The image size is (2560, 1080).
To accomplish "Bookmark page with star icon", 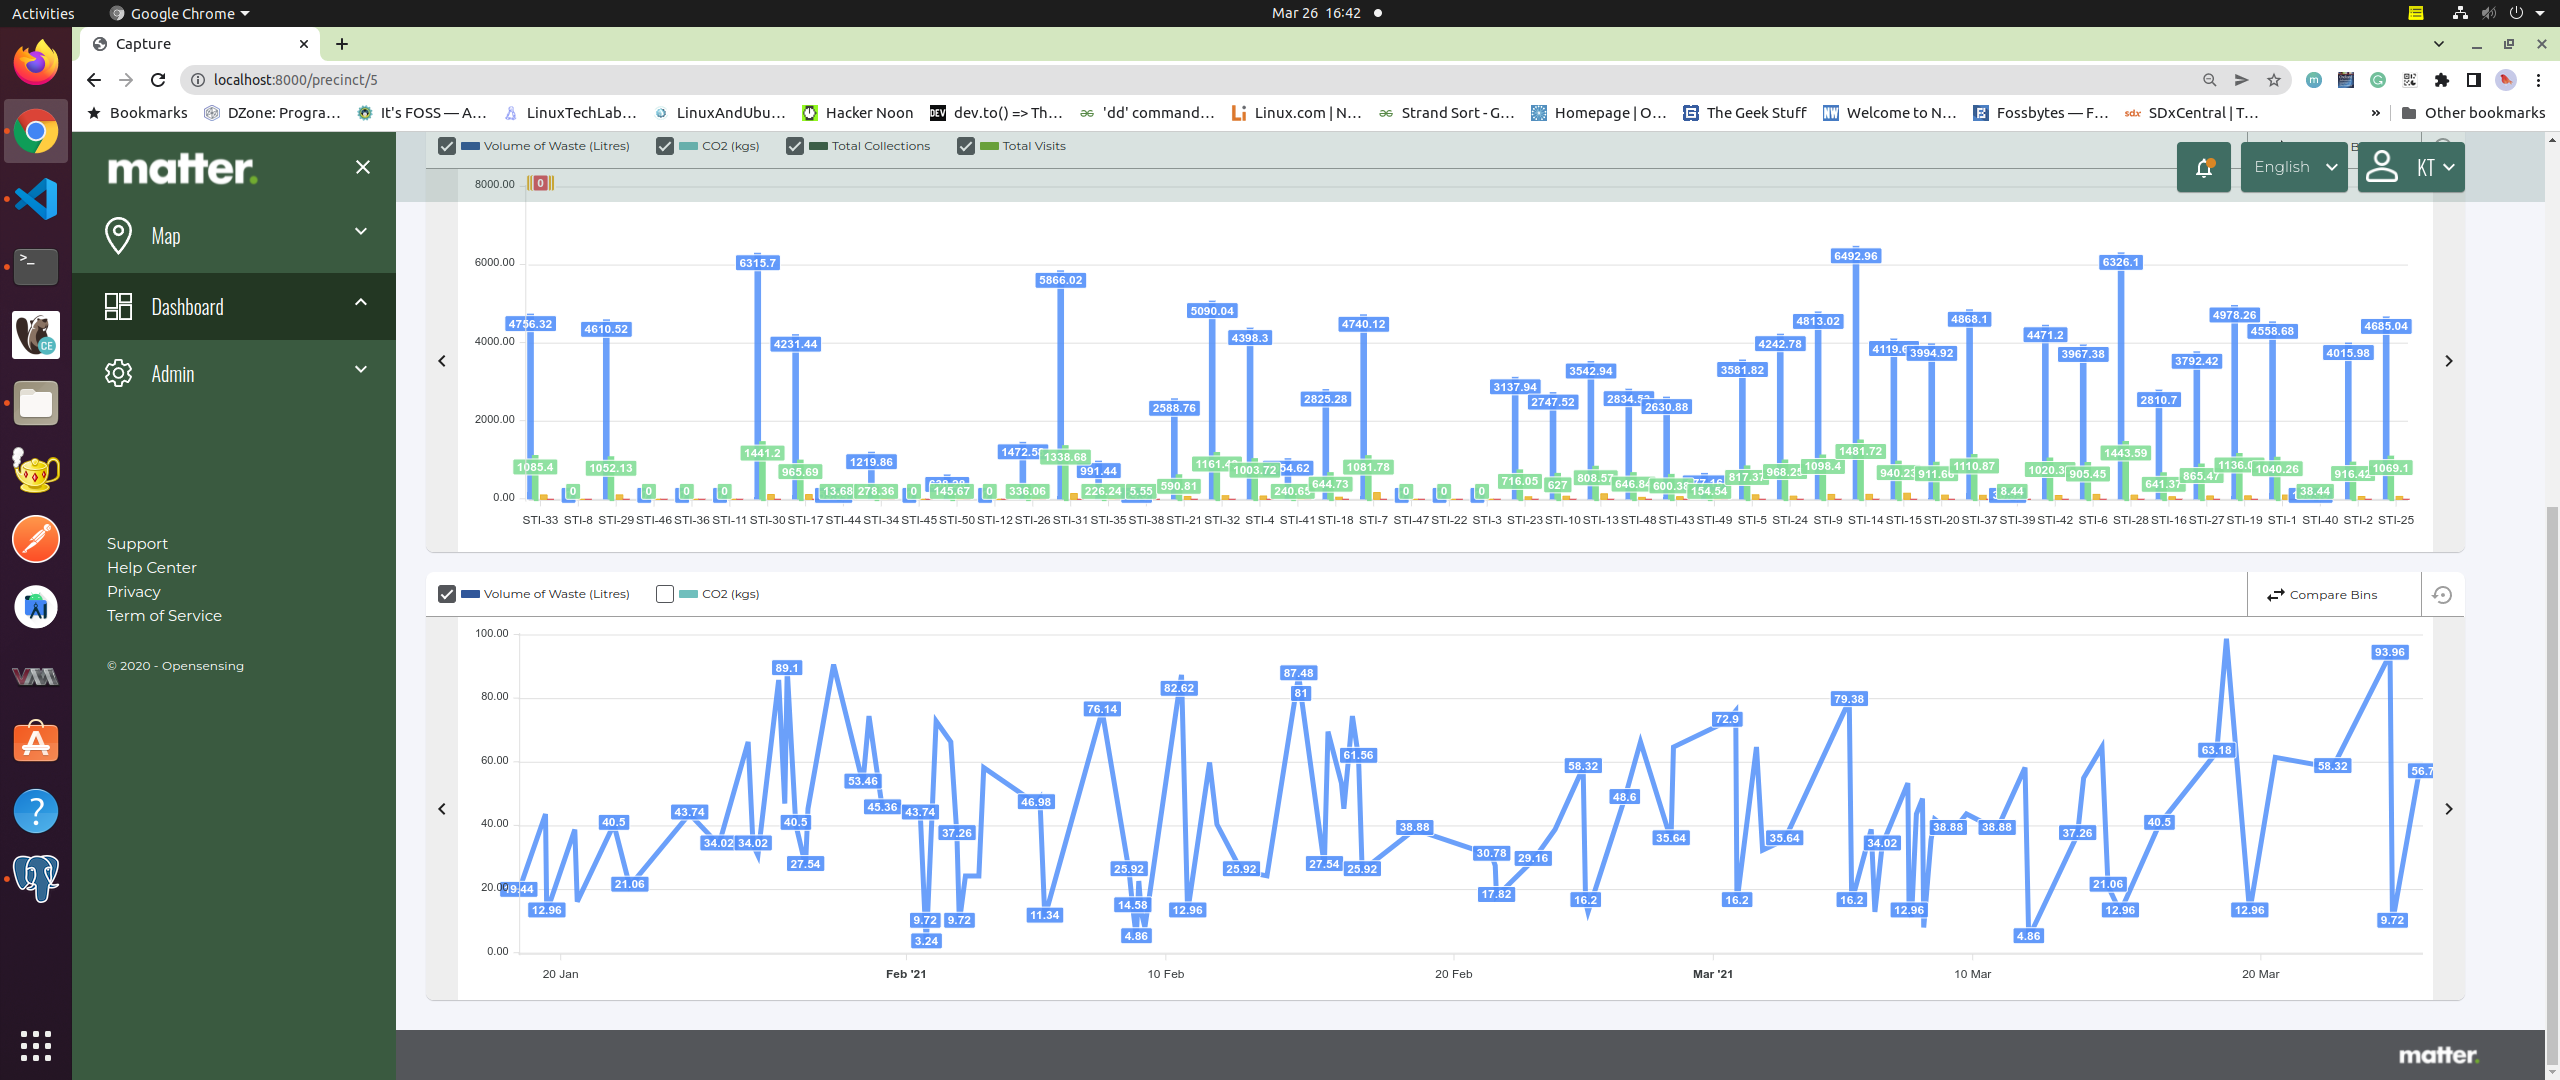I will pos(2273,80).
